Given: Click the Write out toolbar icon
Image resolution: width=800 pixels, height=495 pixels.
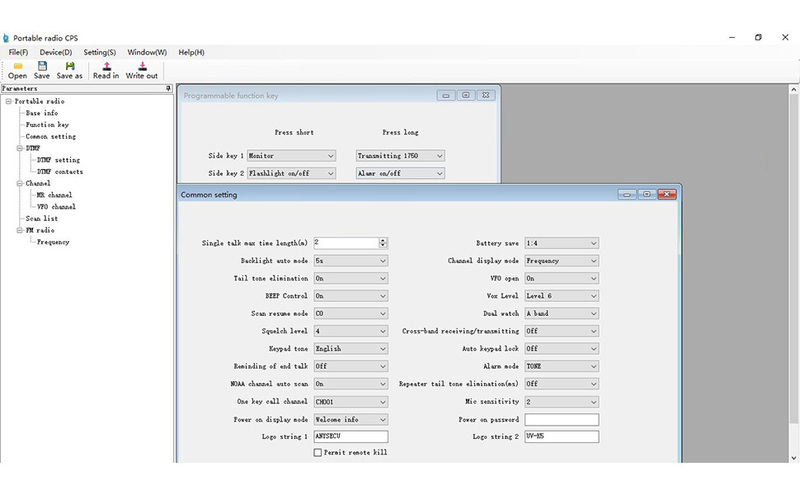Looking at the screenshot, I should click(142, 66).
